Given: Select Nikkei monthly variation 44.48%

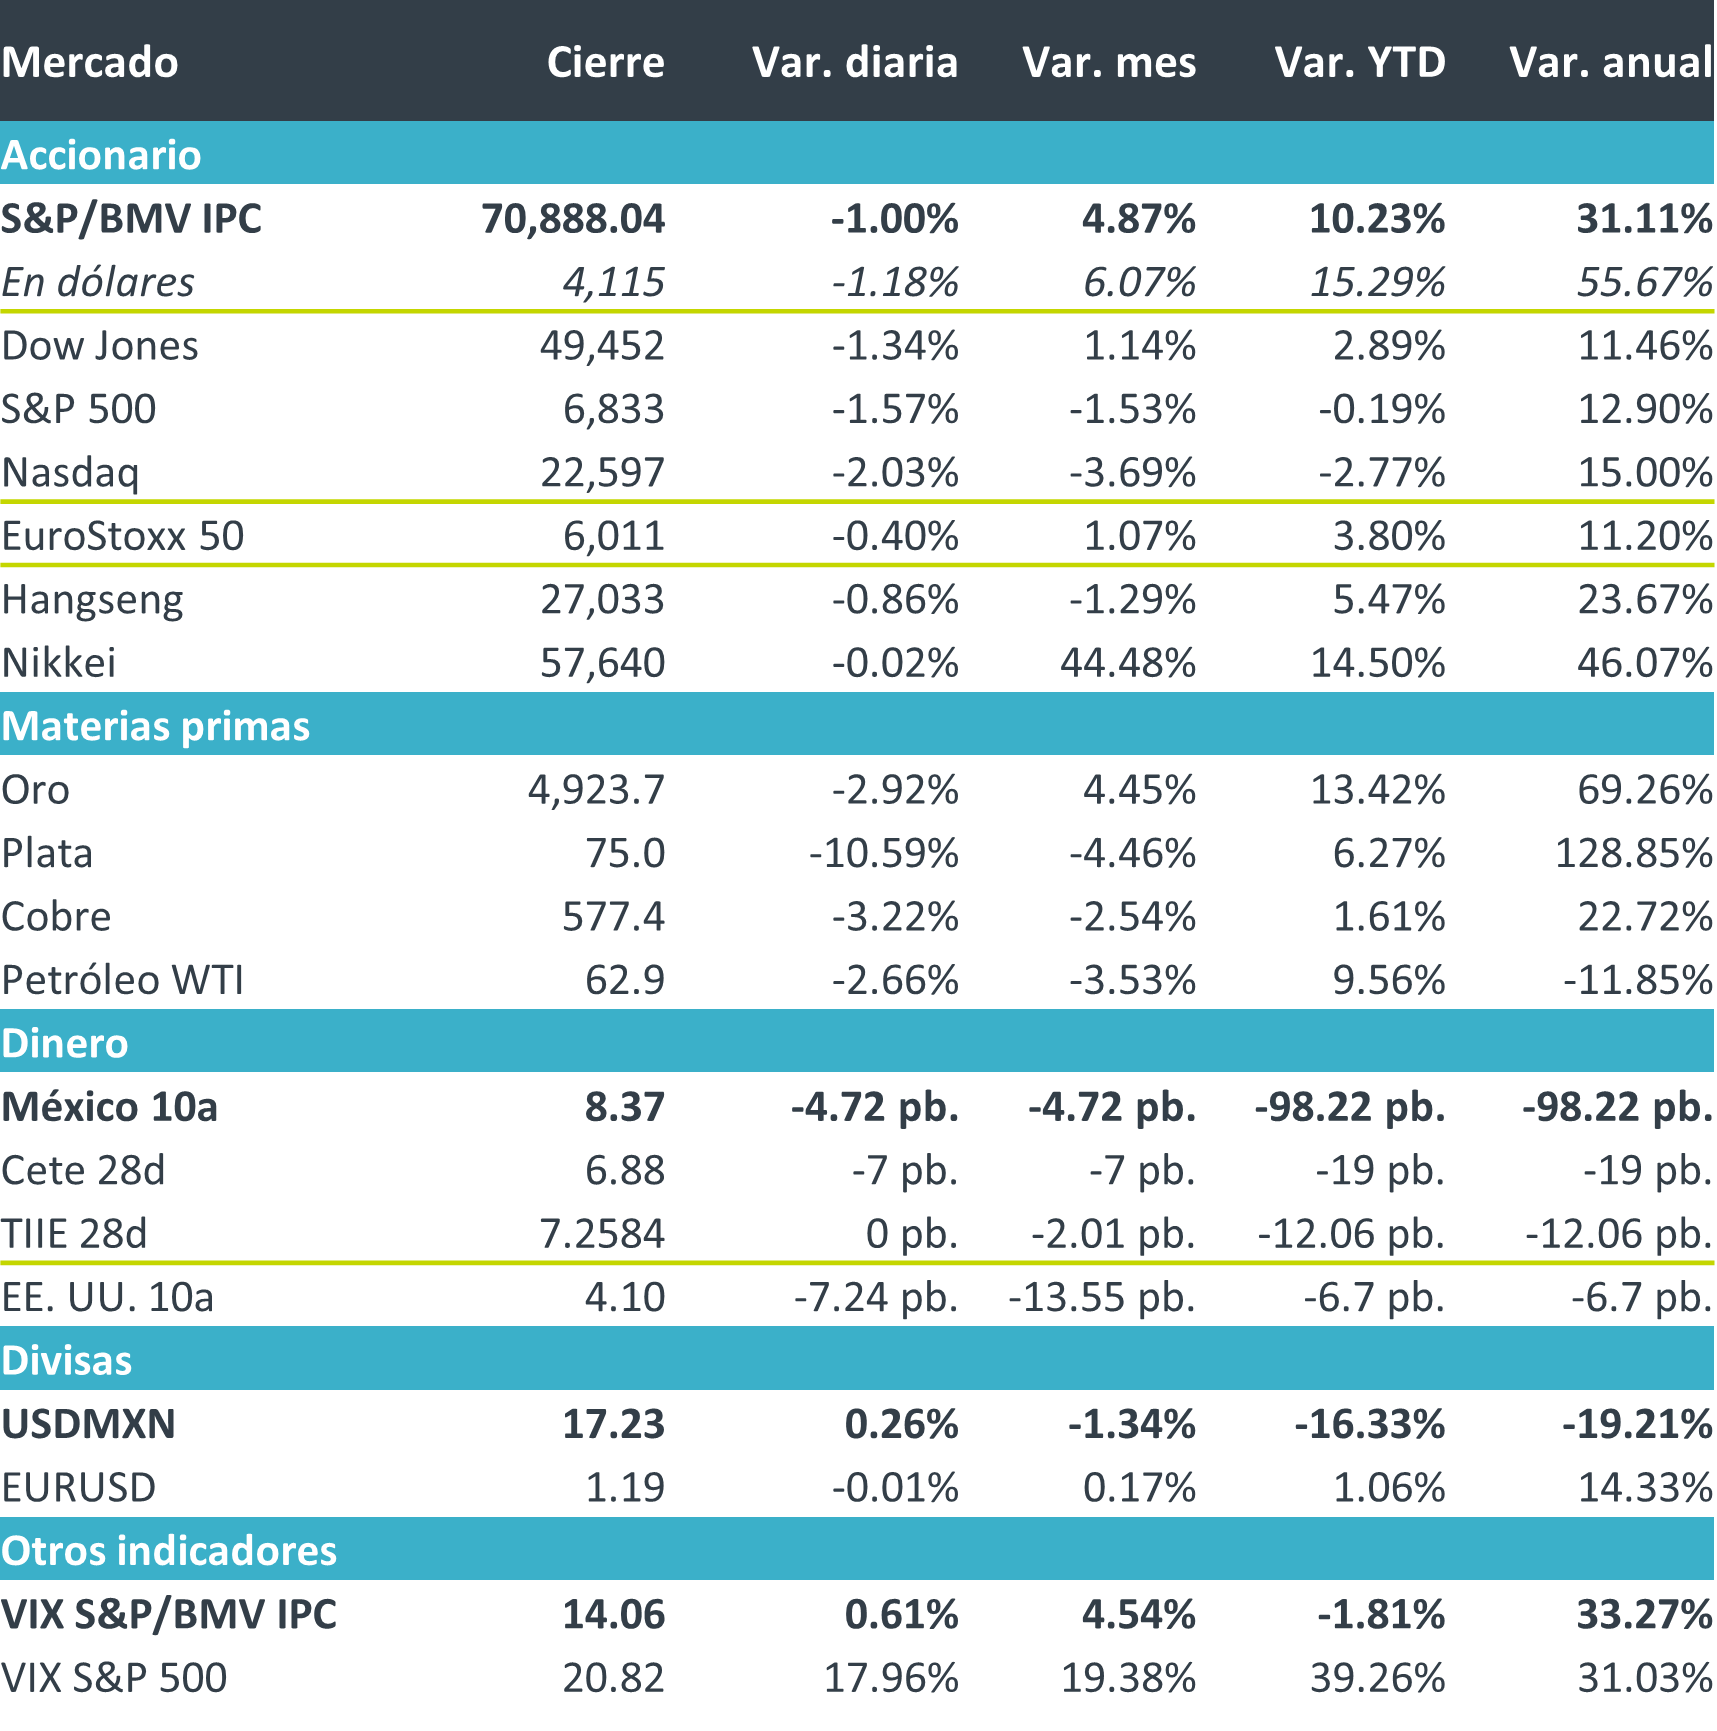Looking at the screenshot, I should [1128, 662].
